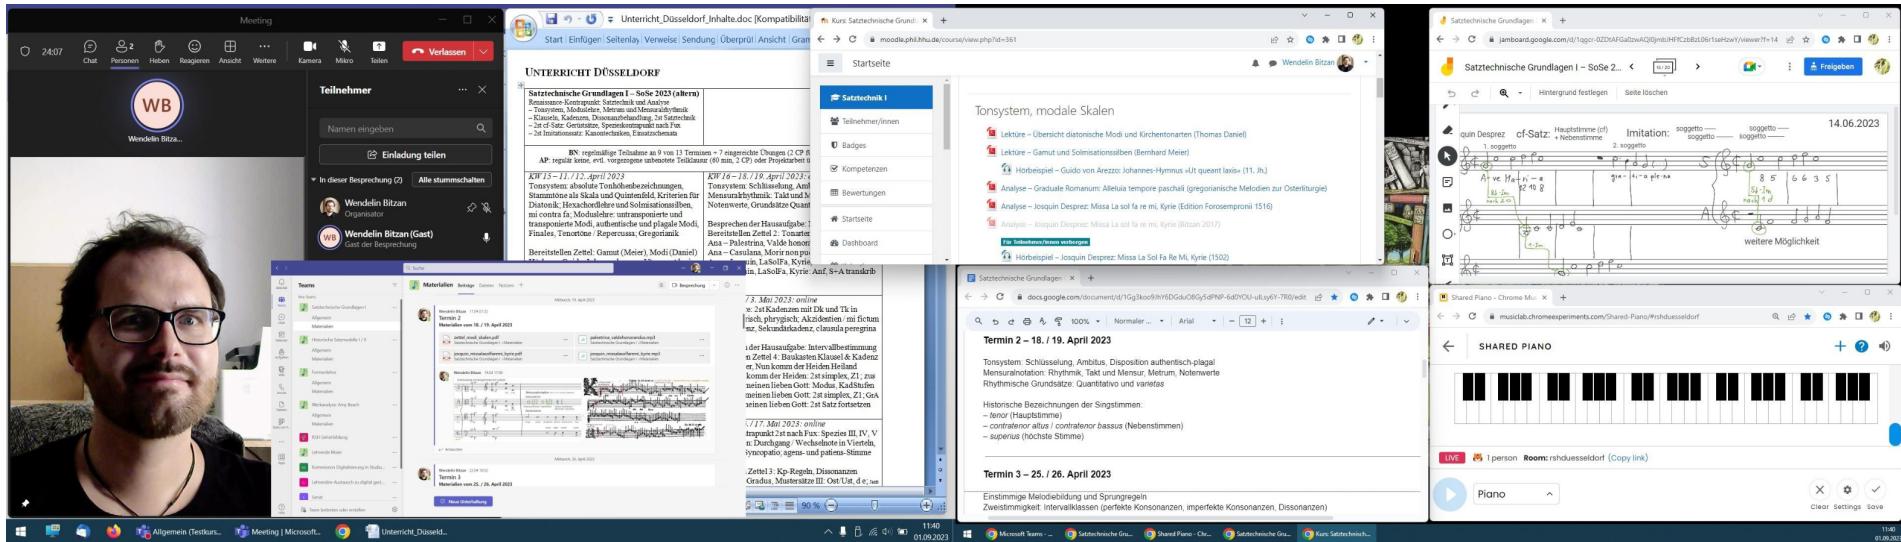Open Moodle messages speech bubble

[x=1272, y=63]
